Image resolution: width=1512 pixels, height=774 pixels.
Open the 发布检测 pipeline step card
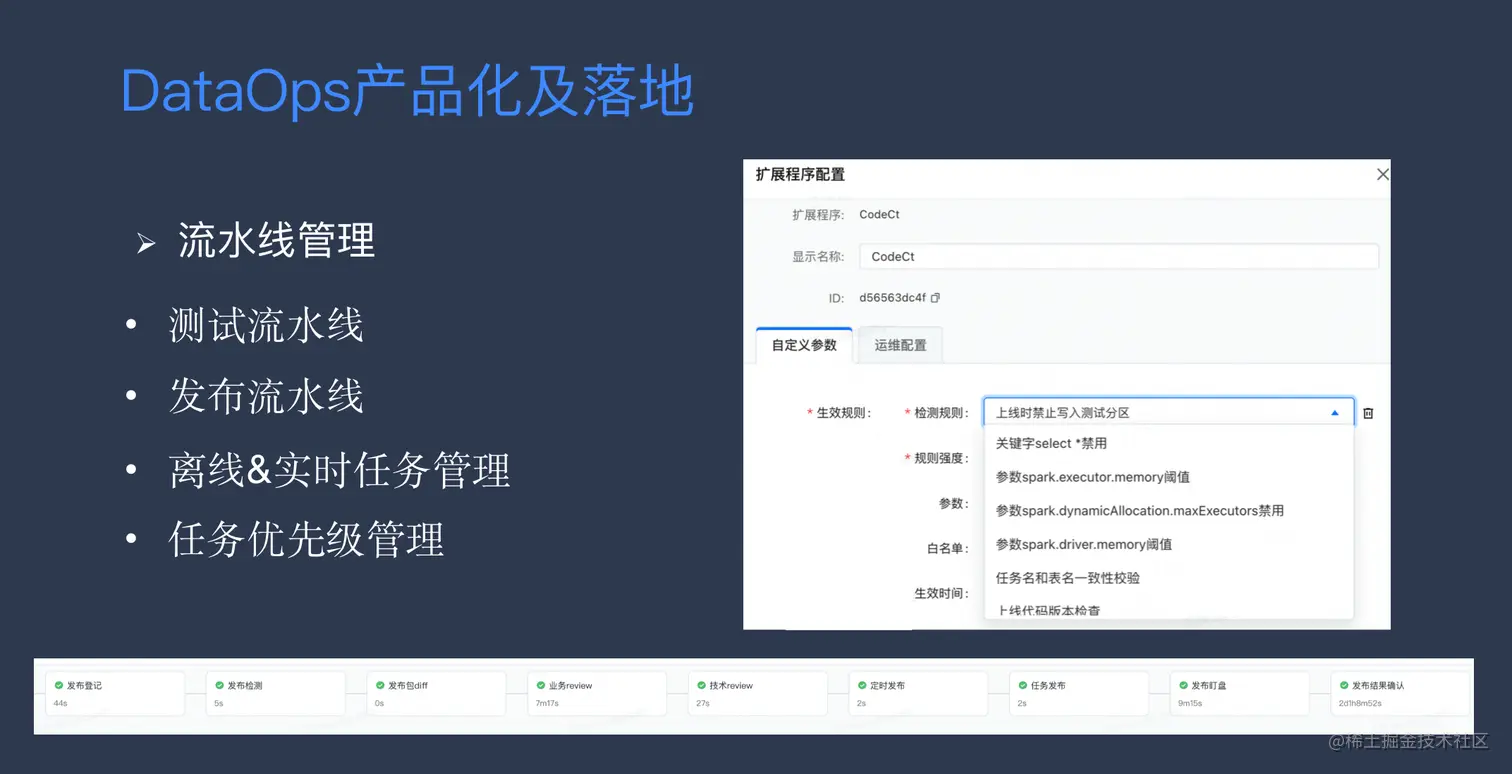(x=276, y=693)
